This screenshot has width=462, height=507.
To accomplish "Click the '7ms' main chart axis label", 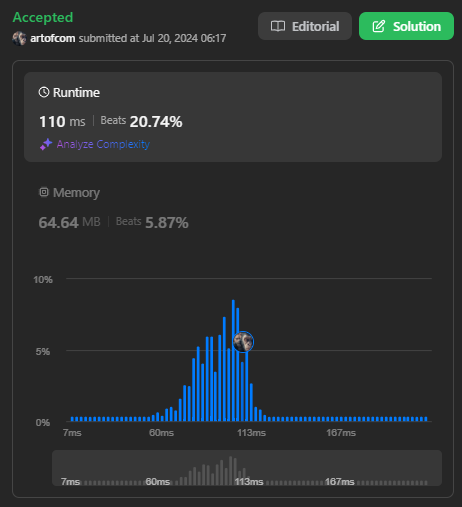I will 72,433.
